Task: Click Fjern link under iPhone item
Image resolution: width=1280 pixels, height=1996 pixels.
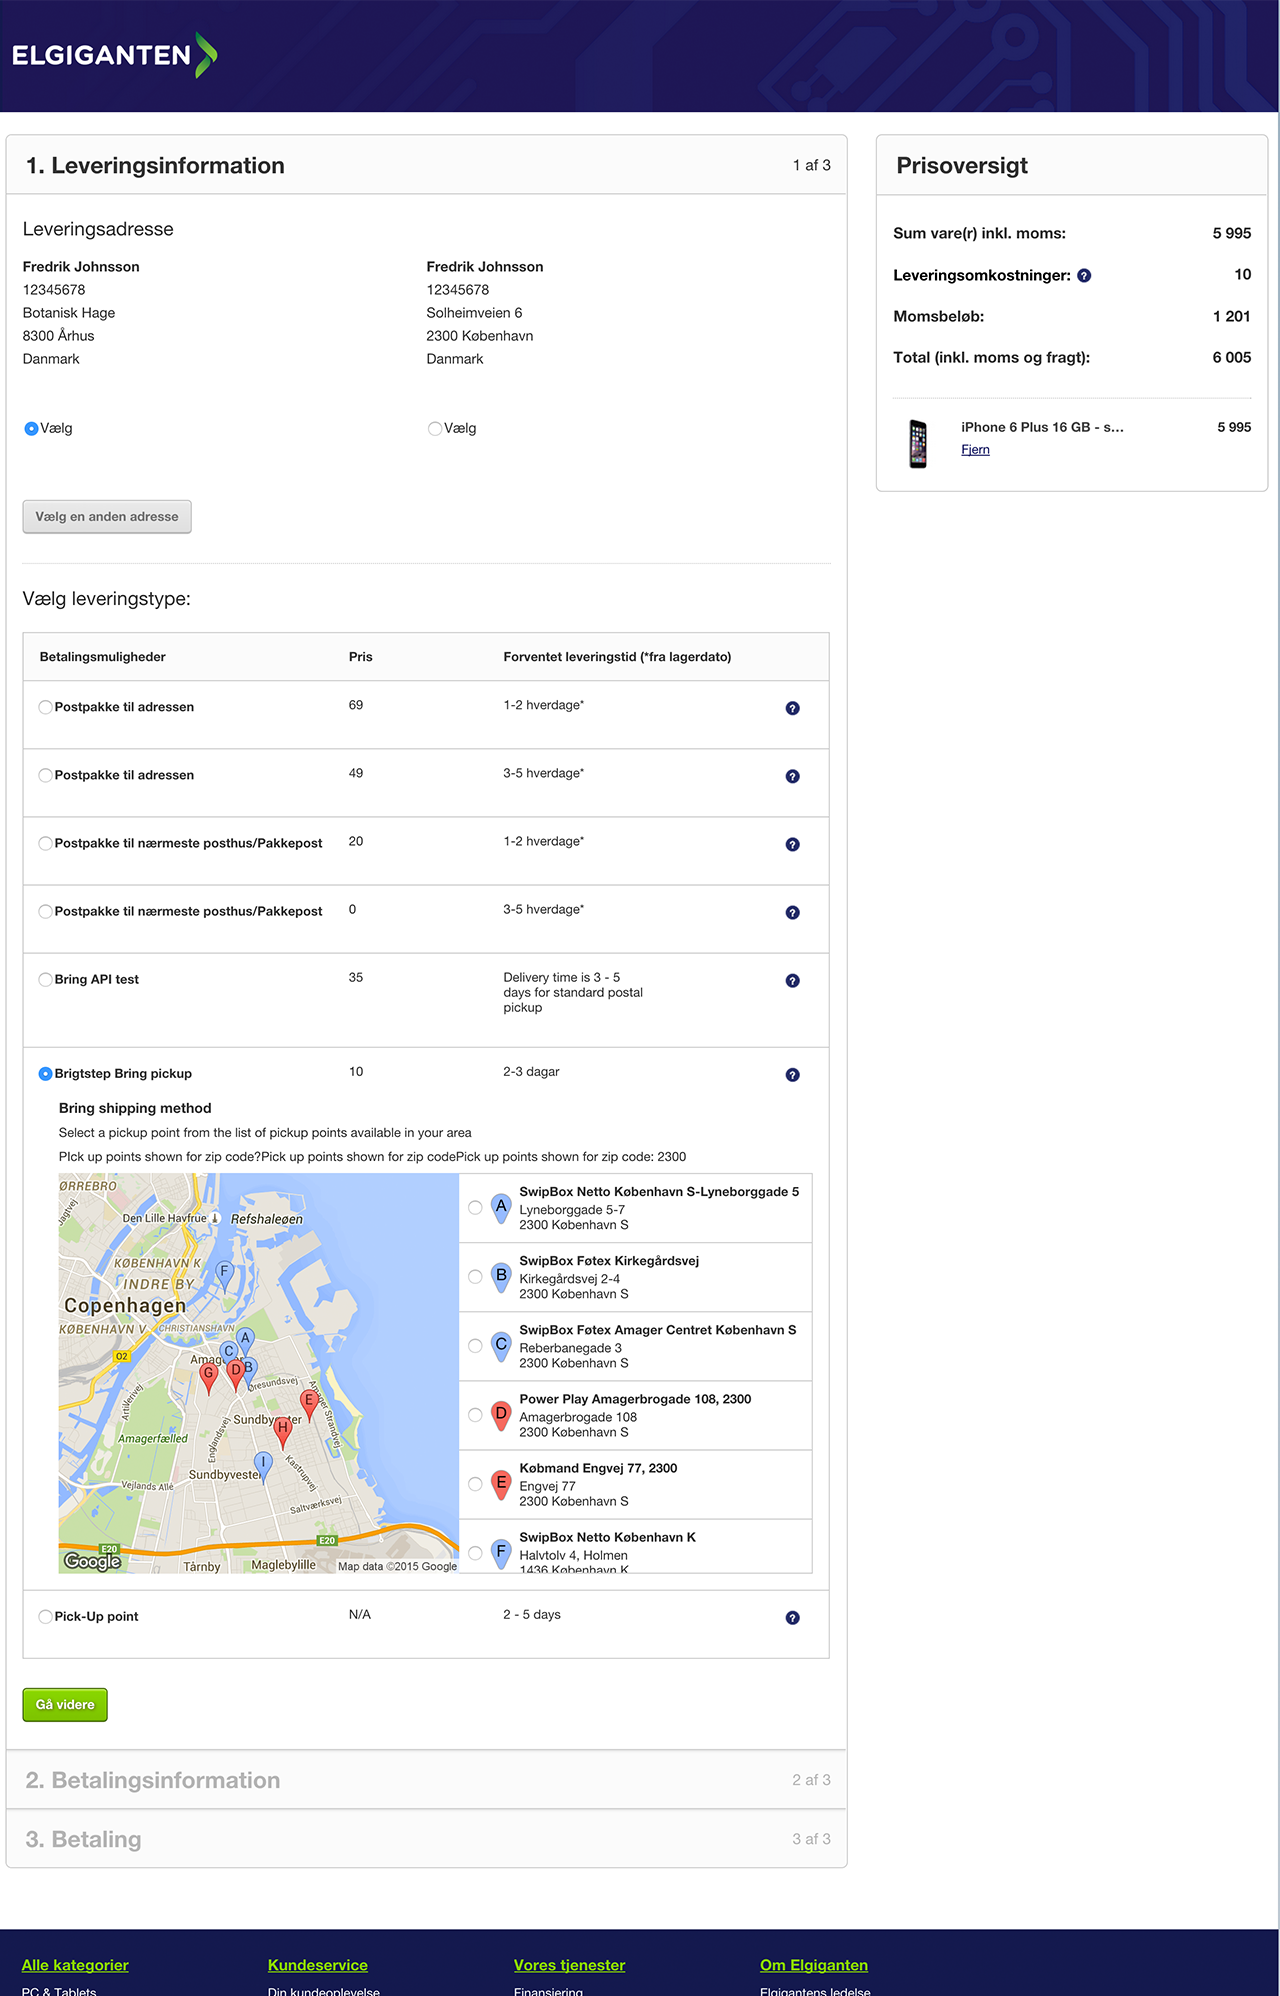Action: coord(975,450)
